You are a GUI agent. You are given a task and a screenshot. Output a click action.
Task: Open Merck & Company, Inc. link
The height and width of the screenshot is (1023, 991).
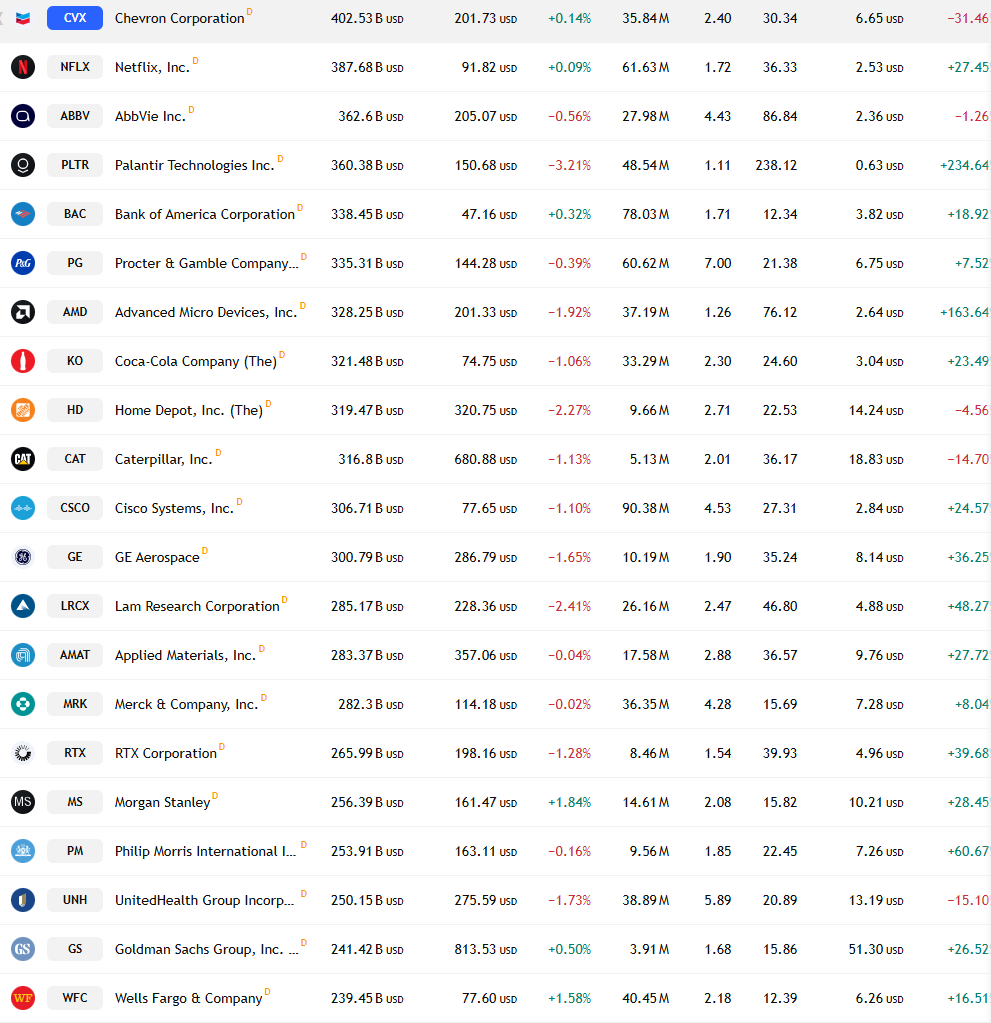187,704
